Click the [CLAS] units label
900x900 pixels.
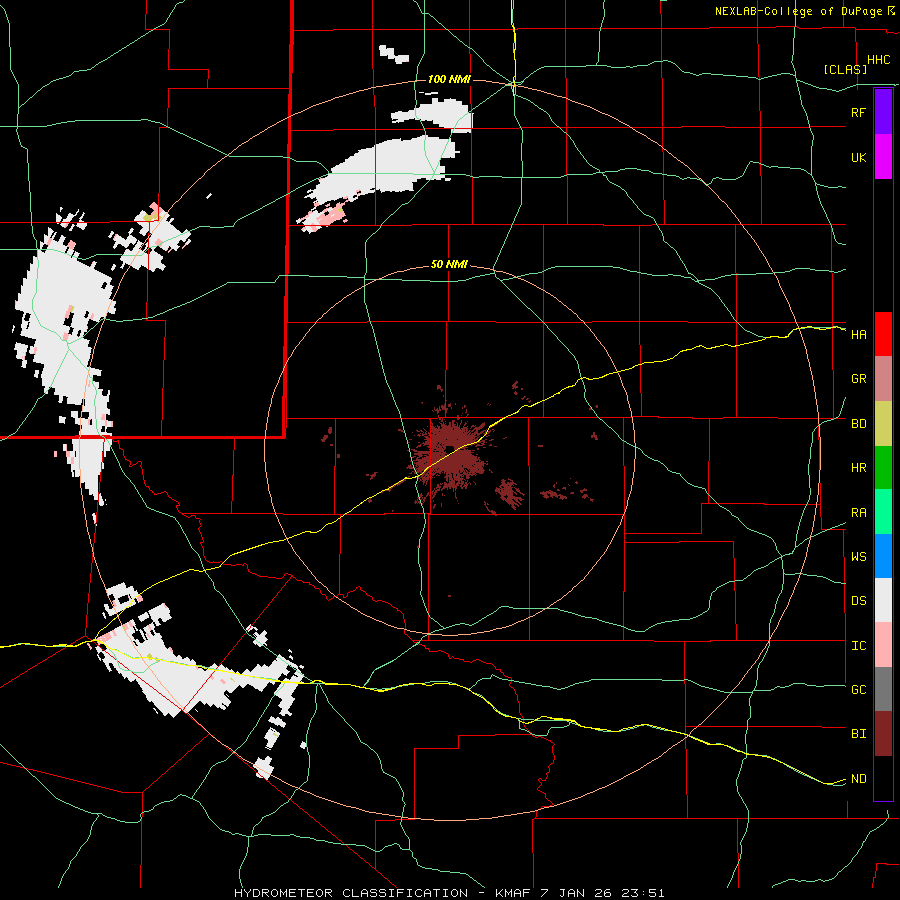click(x=845, y=69)
